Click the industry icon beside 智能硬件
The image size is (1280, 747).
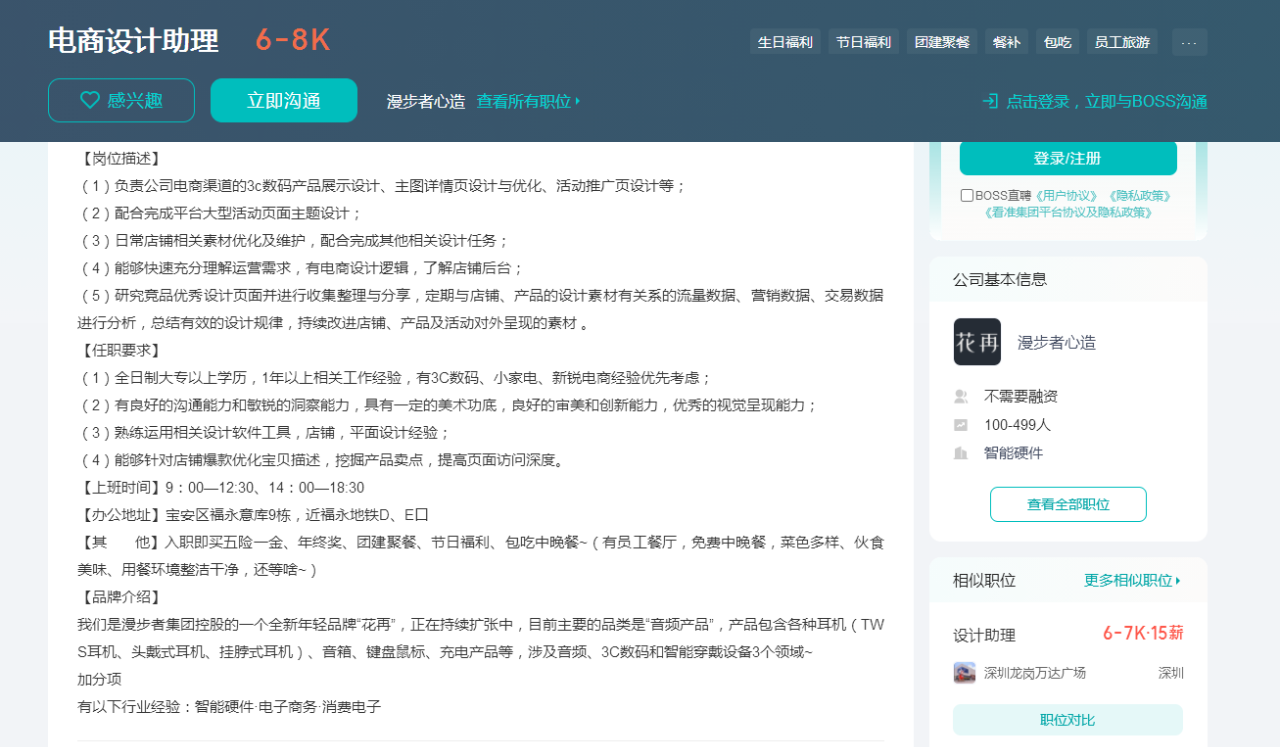click(x=961, y=453)
